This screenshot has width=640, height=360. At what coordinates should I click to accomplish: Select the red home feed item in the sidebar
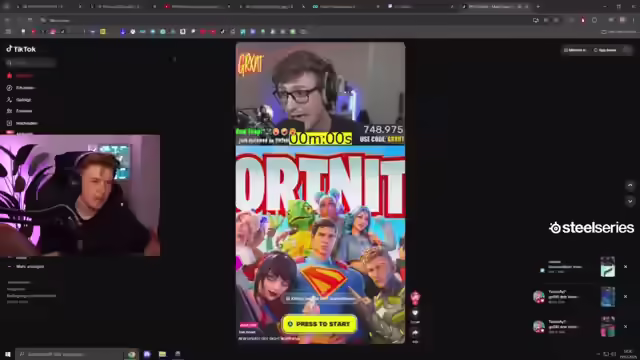[20, 76]
